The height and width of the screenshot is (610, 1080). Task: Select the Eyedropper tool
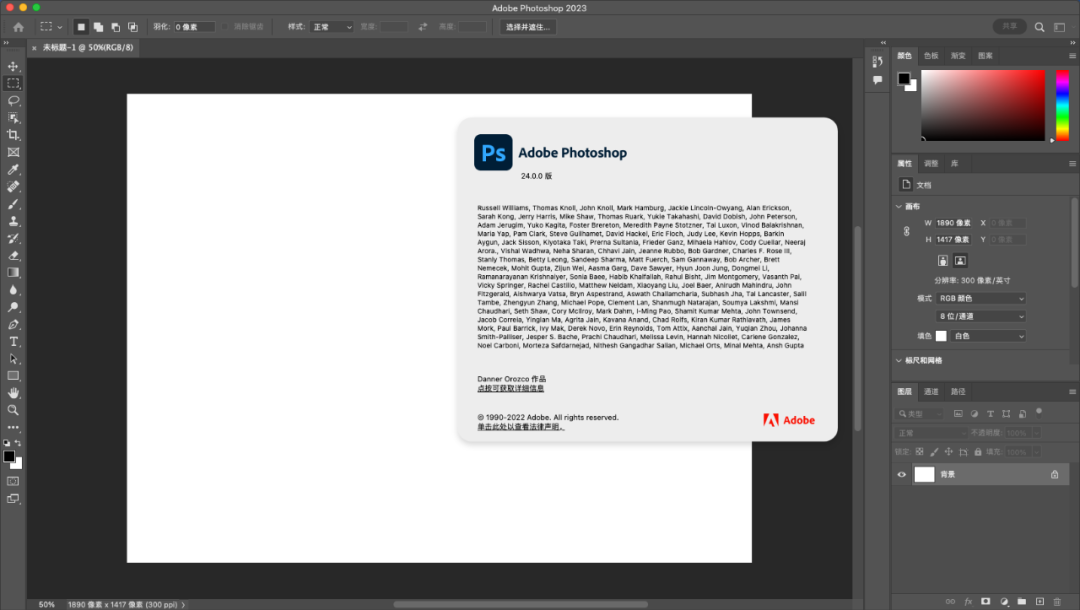(x=13, y=169)
